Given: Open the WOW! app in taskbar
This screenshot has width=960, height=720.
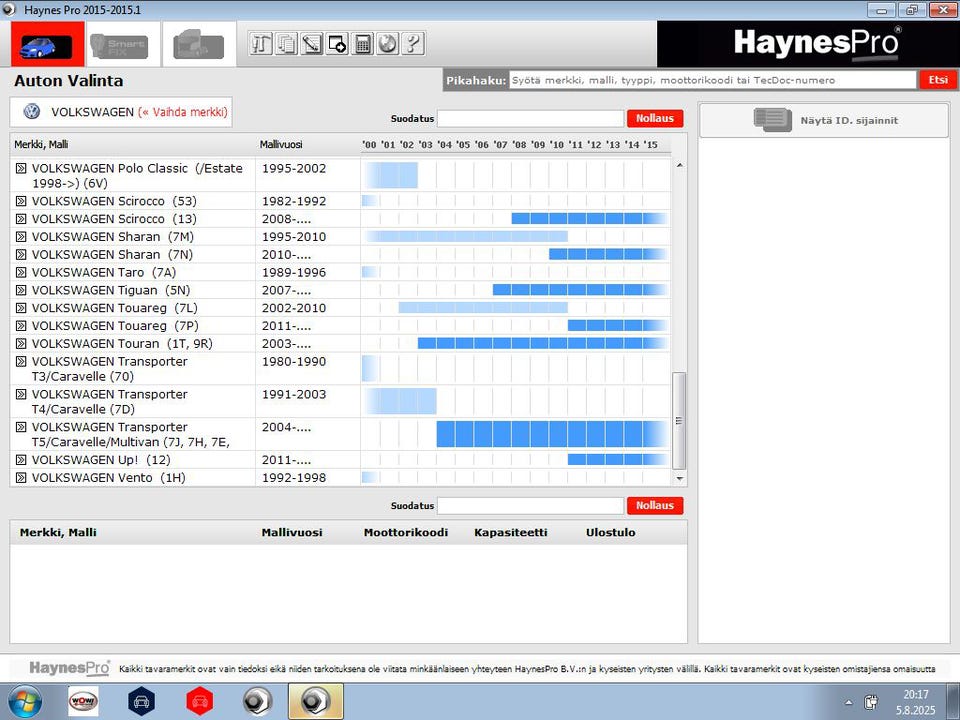Looking at the screenshot, I should [x=83, y=701].
